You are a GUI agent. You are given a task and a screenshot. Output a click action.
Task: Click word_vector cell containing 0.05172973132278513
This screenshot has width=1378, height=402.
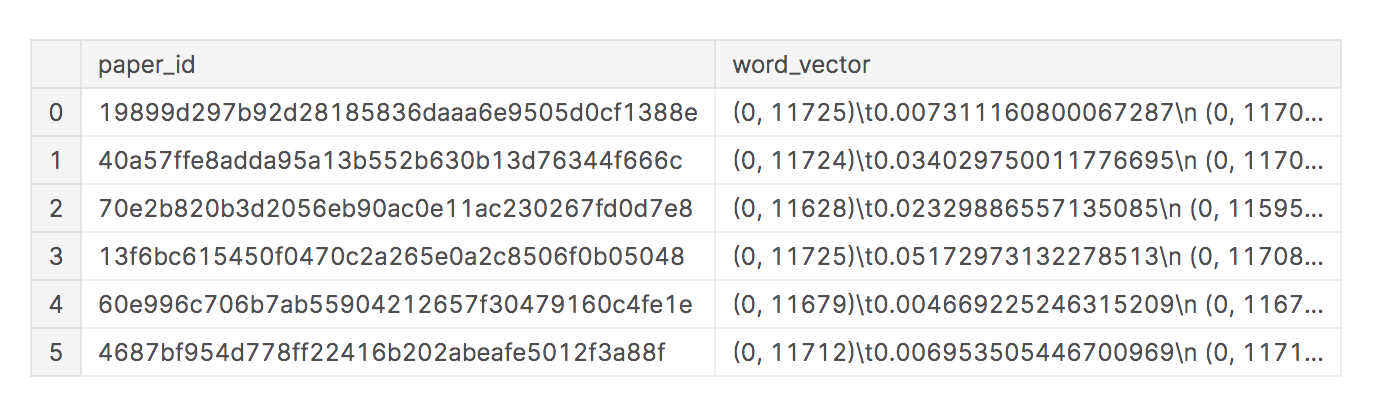(x=1029, y=257)
